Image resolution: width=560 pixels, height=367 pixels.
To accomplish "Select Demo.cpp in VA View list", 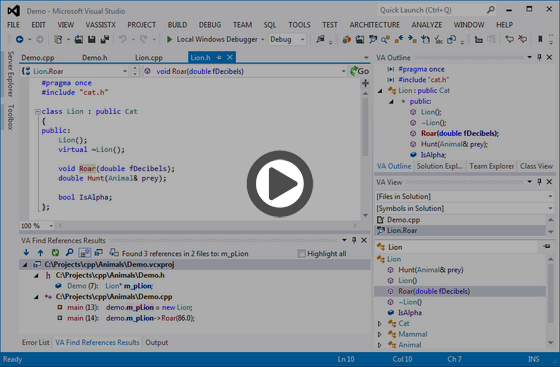I will 460,220.
